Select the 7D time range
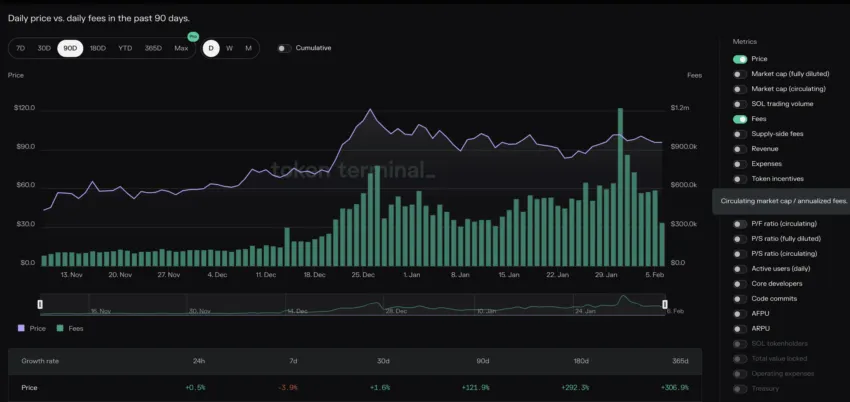This screenshot has height=402, width=850. pos(21,48)
